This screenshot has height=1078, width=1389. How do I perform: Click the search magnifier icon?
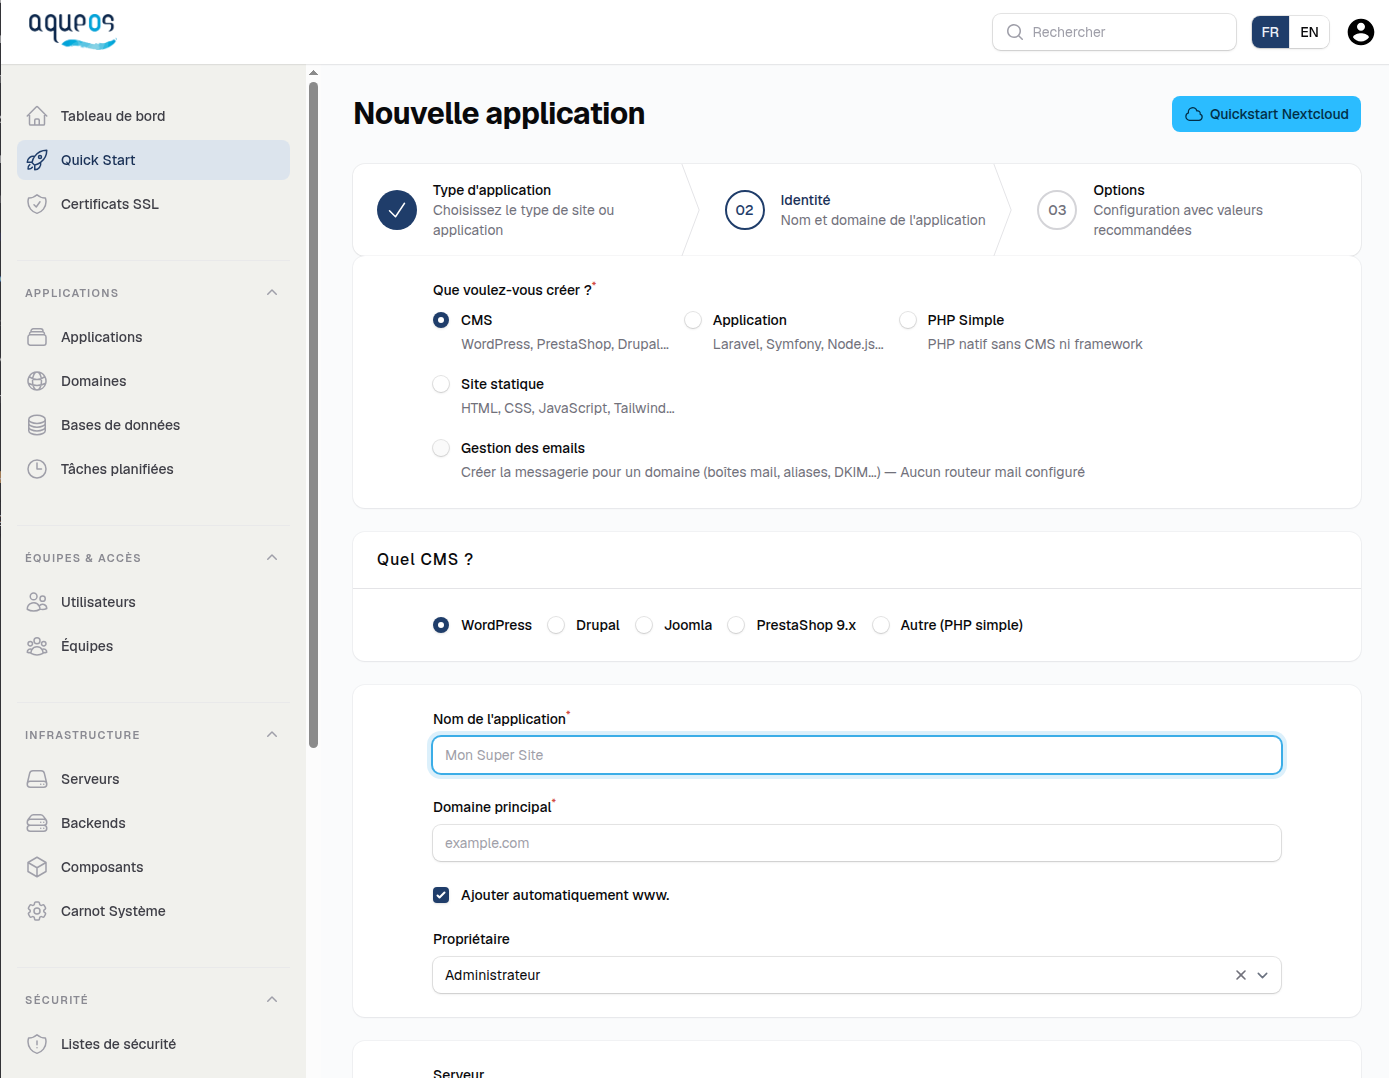(1015, 32)
